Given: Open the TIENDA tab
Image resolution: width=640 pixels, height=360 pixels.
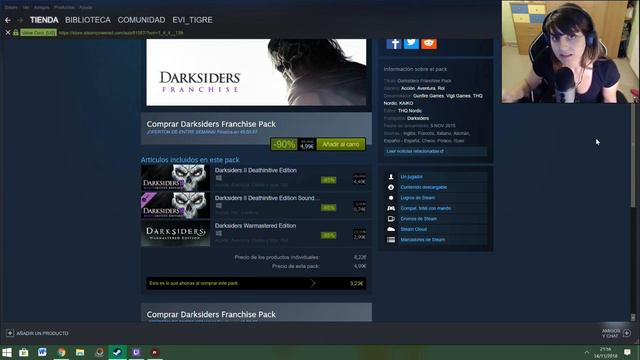Looking at the screenshot, I should click(44, 20).
